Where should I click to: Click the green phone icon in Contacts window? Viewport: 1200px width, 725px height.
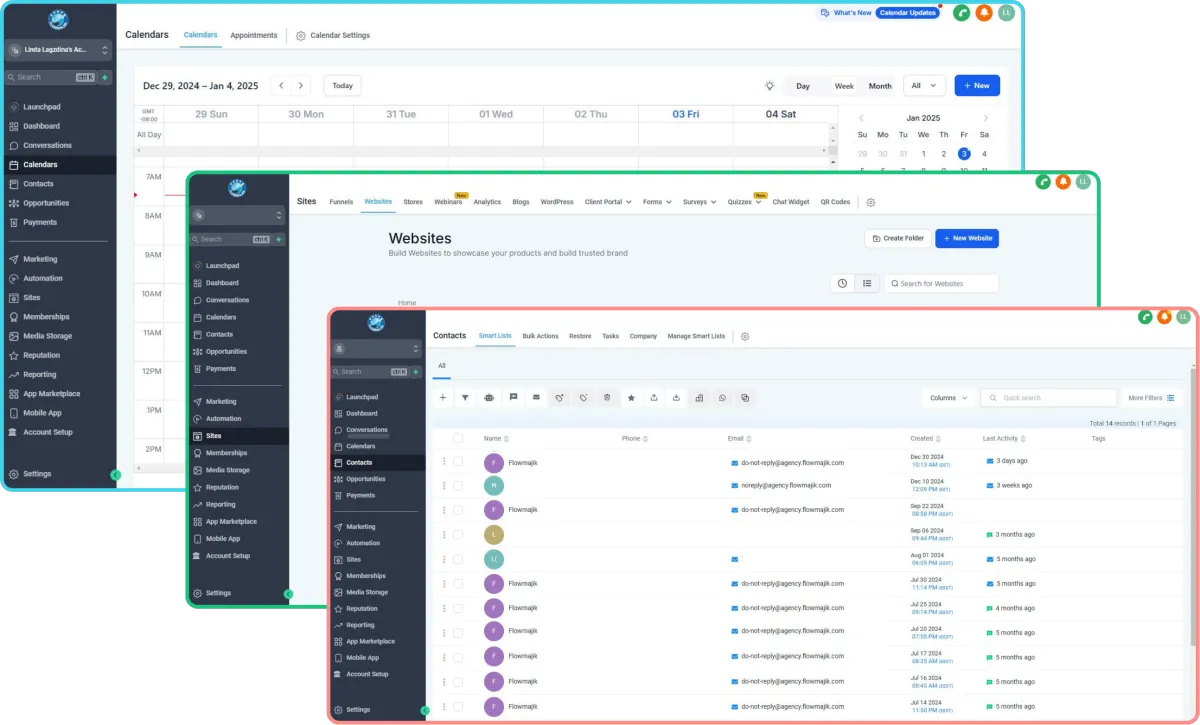(x=1146, y=317)
